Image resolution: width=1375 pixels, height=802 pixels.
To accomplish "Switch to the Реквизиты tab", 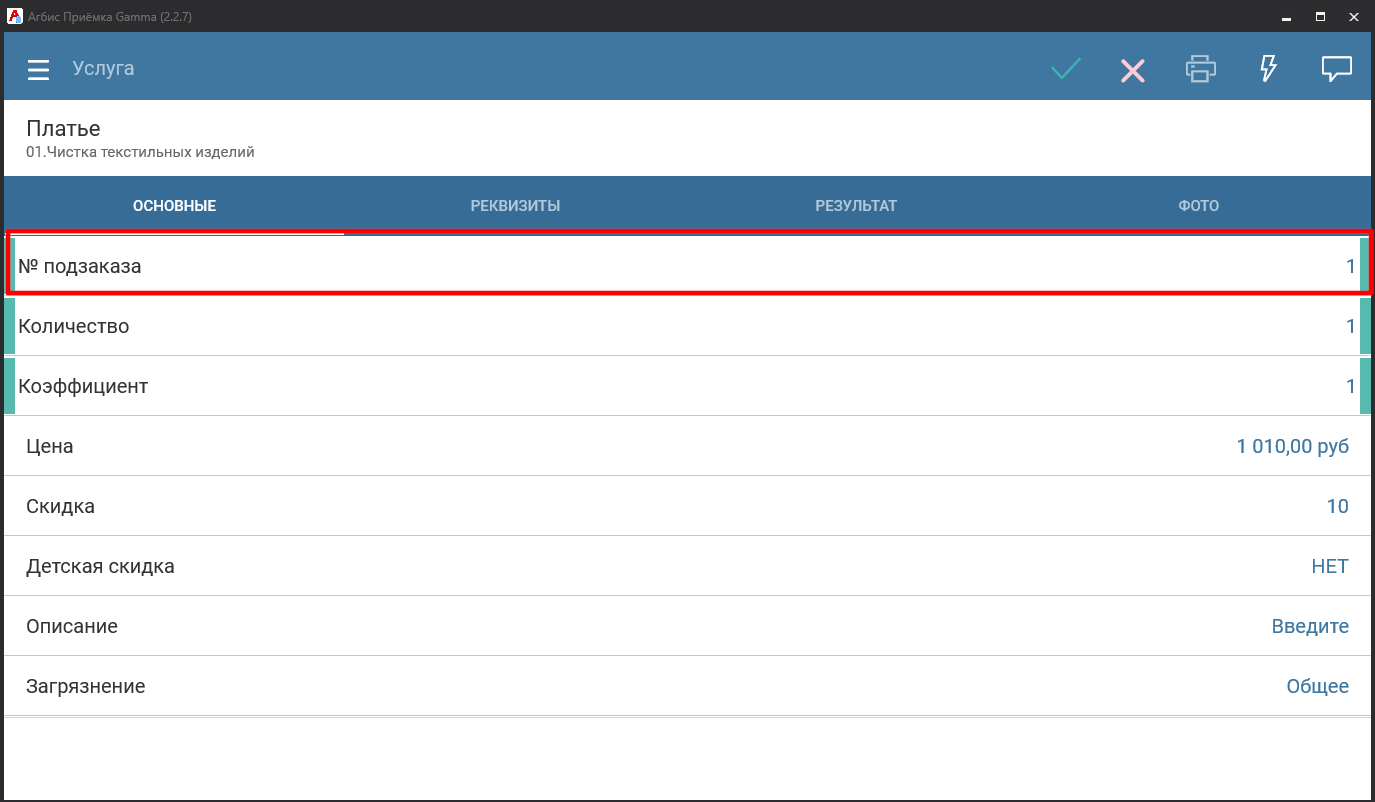I will [515, 206].
